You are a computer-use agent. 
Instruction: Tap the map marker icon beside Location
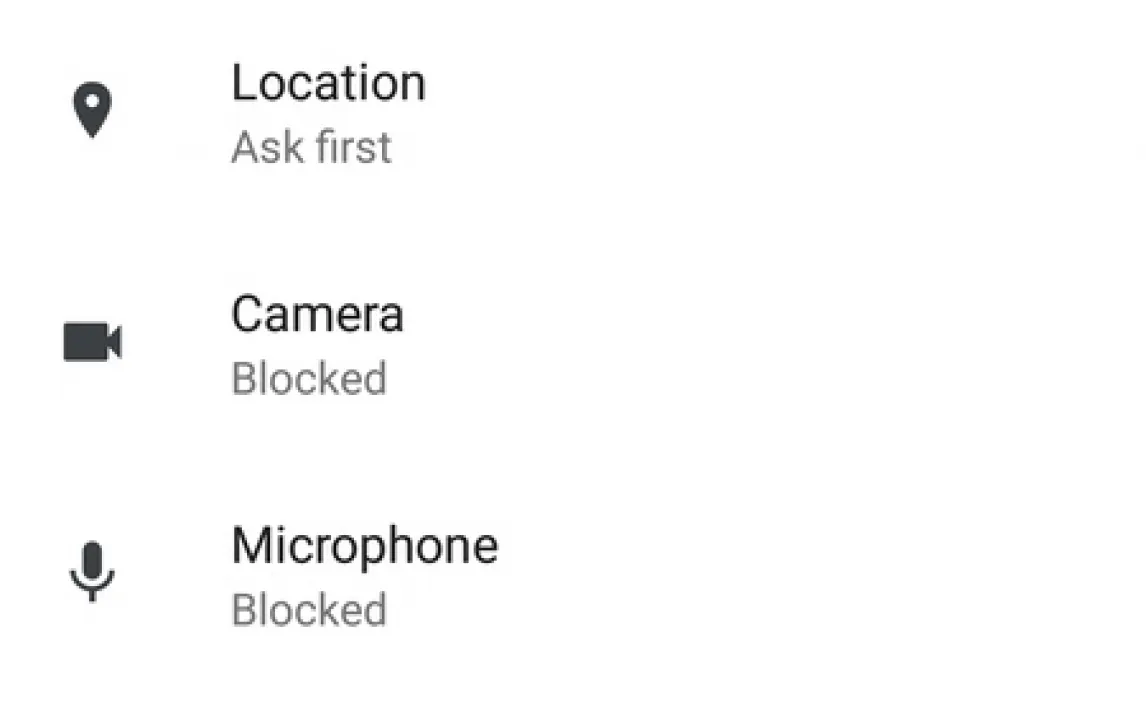pyautogui.click(x=92, y=110)
